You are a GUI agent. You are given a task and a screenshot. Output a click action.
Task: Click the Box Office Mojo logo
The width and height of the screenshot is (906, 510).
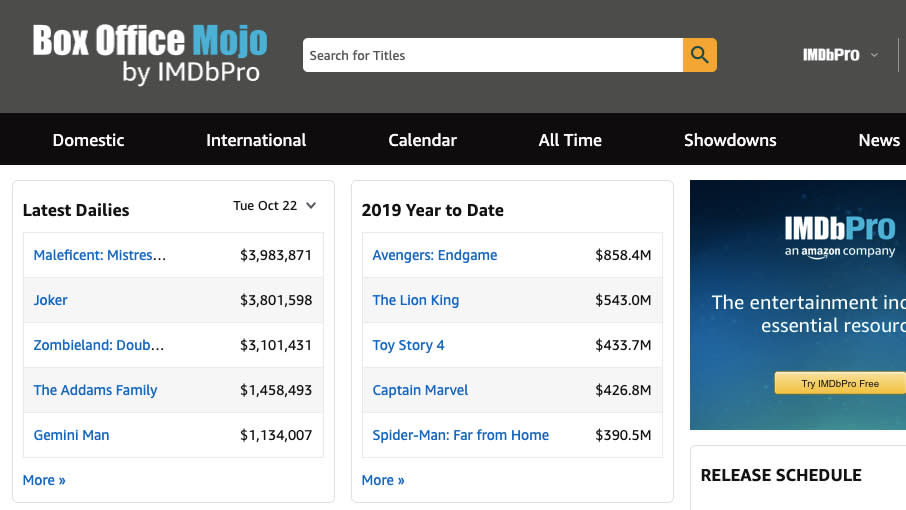pyautogui.click(x=150, y=55)
